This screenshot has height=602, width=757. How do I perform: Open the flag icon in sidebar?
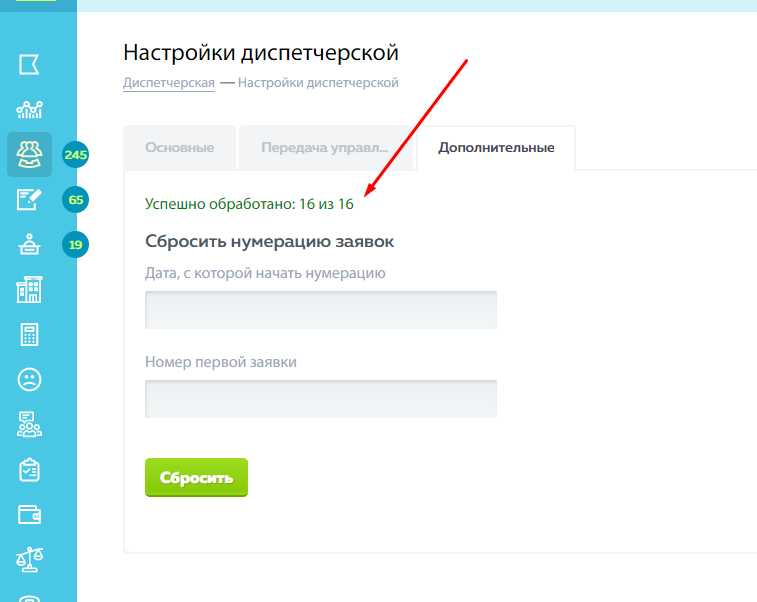click(x=29, y=64)
